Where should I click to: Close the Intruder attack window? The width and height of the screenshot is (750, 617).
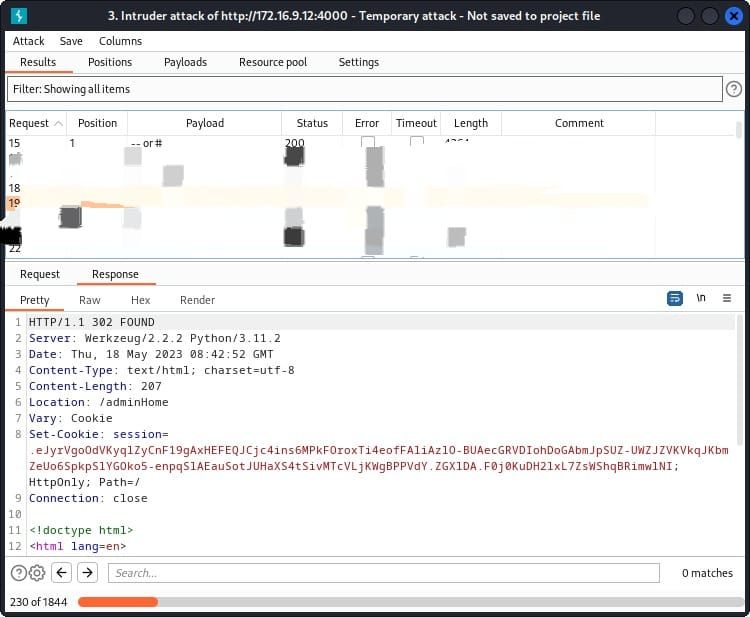733,16
